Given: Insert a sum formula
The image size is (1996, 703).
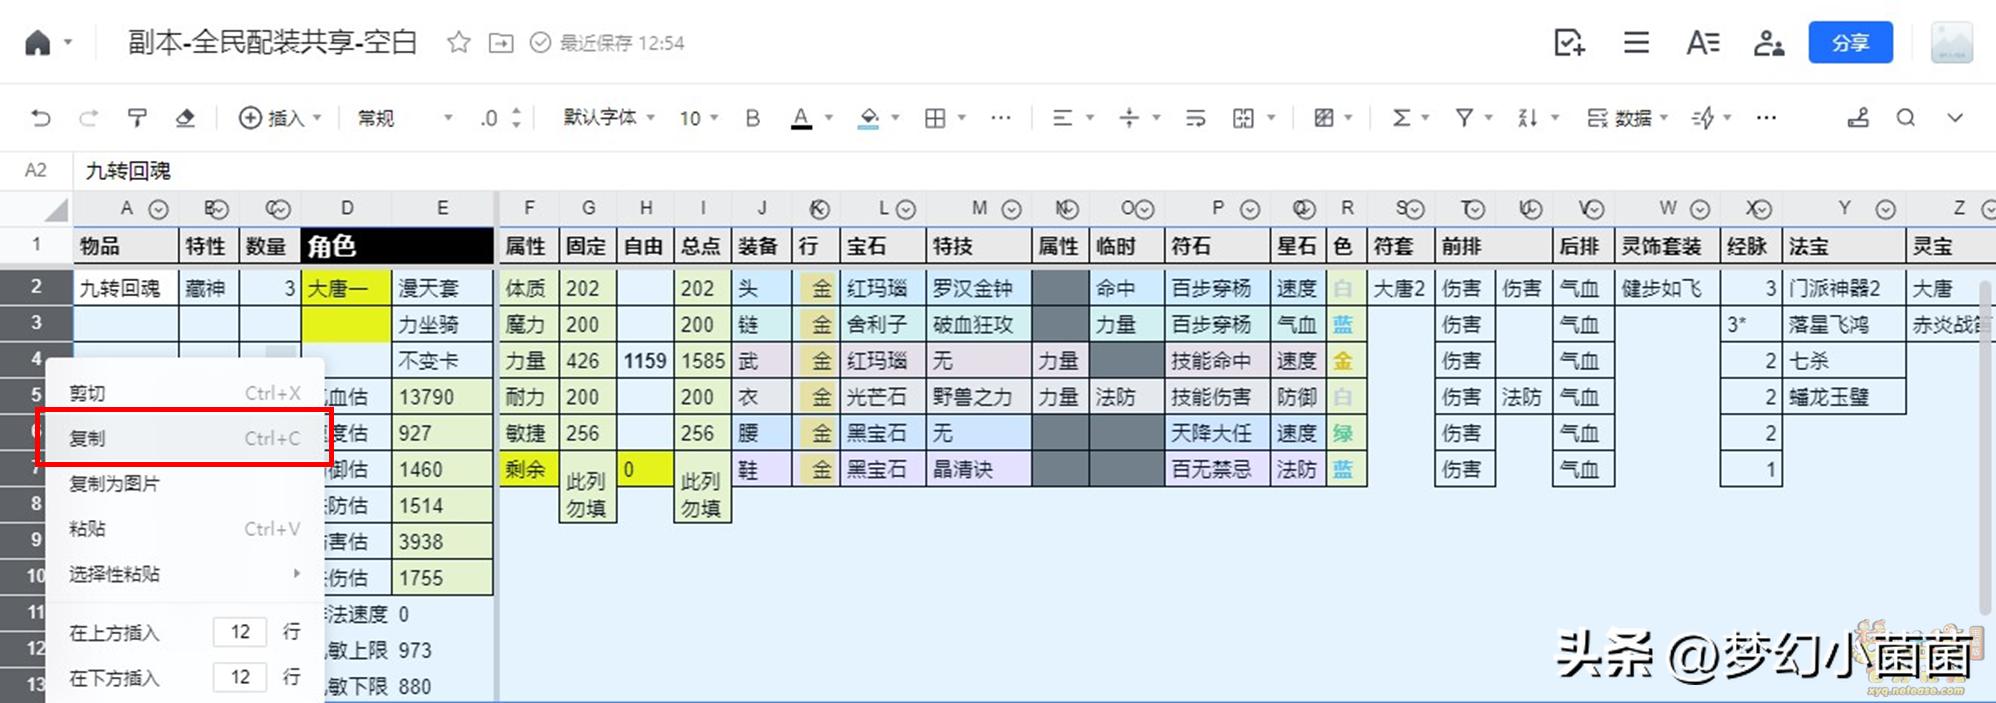Looking at the screenshot, I should coord(1402,118).
